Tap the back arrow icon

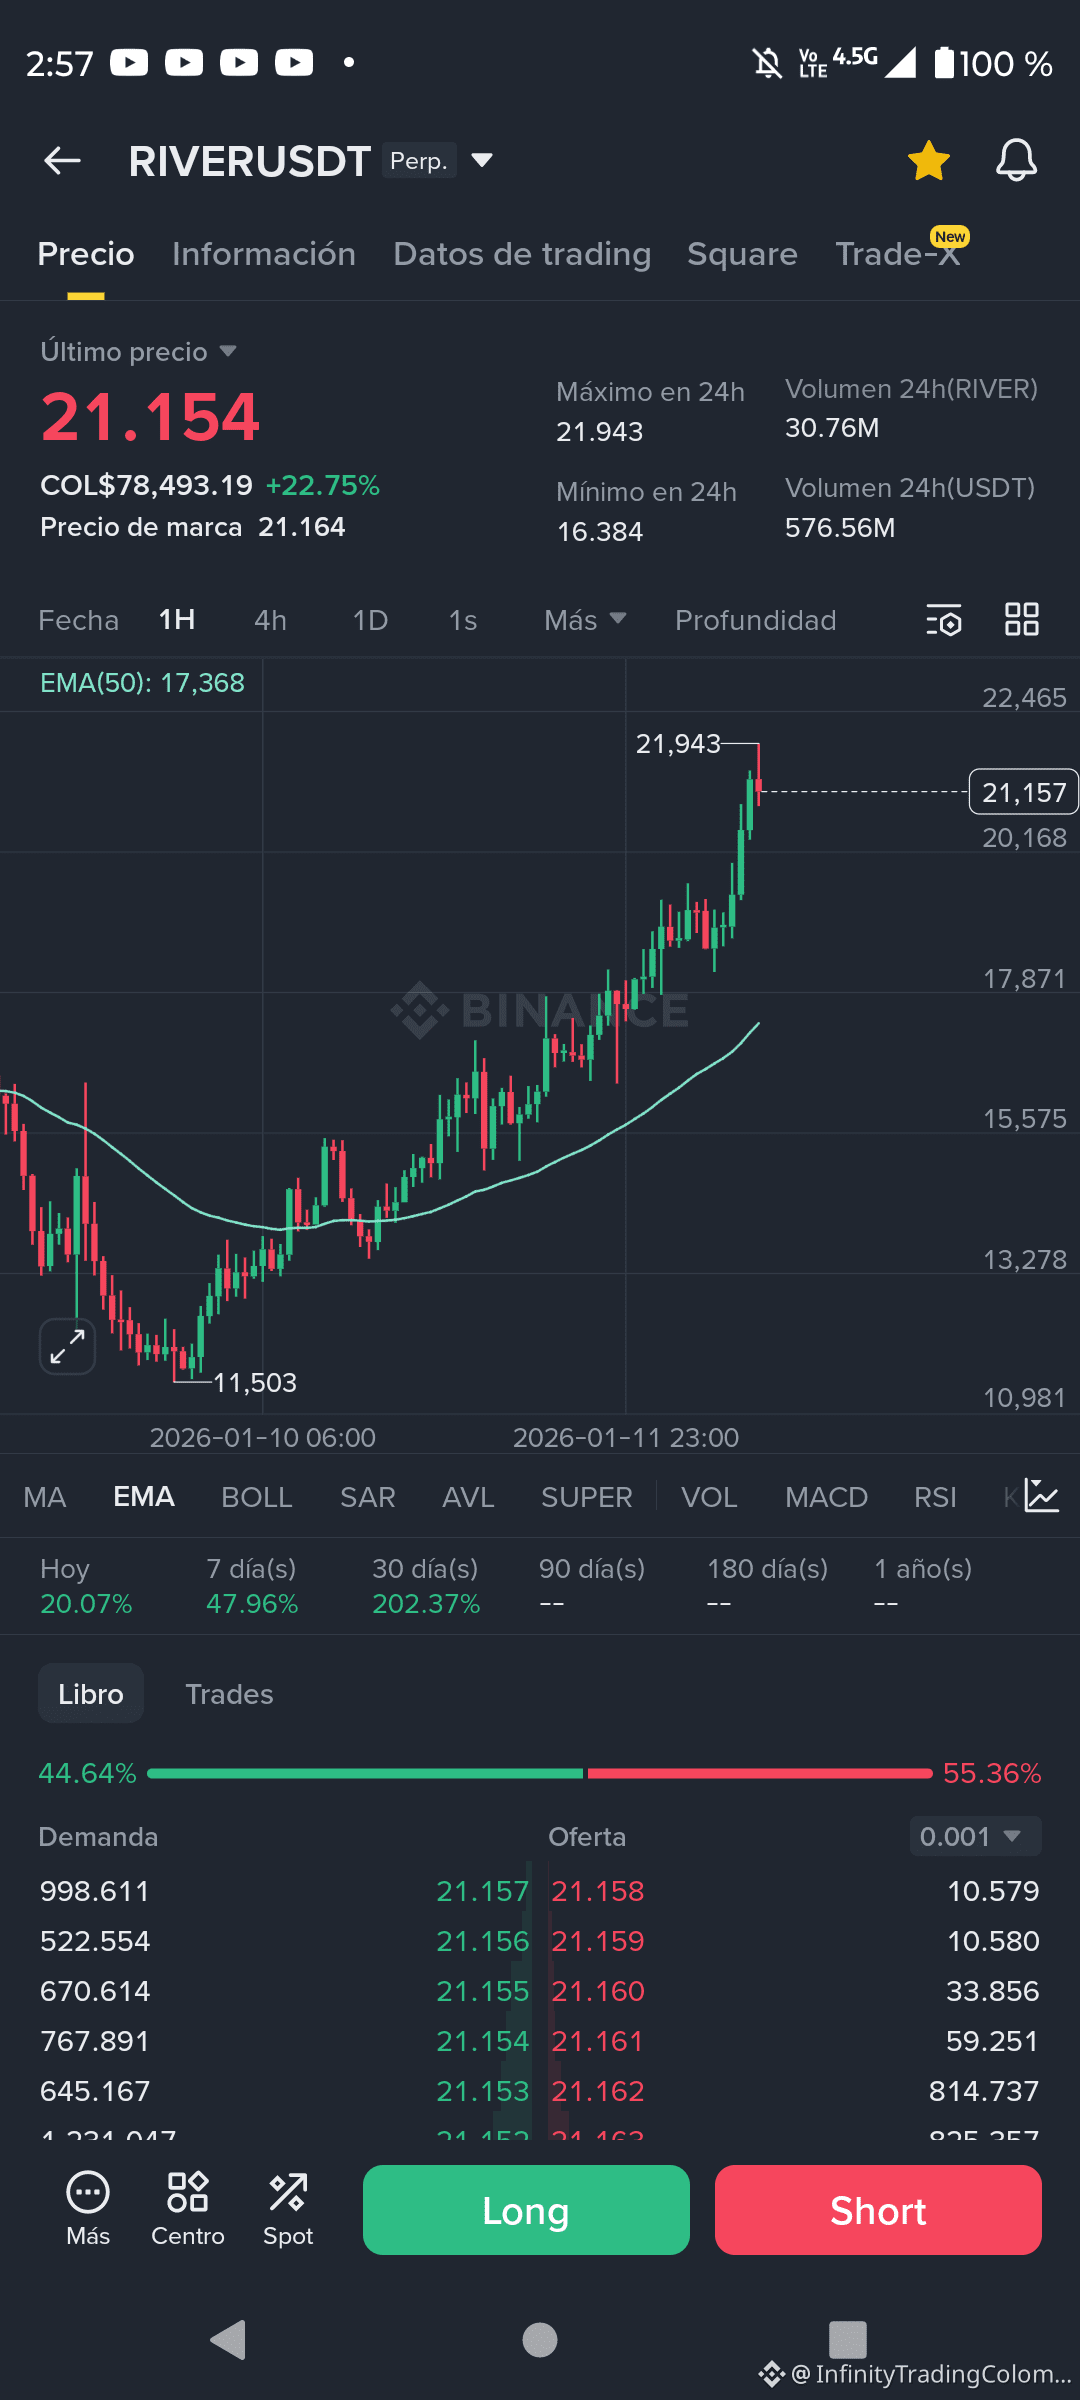click(62, 160)
